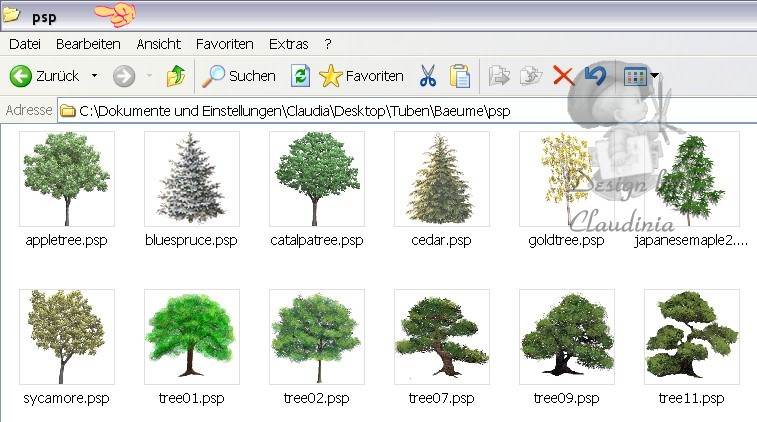Select cedar.psp thumbnail
The height and width of the screenshot is (422, 757).
[x=442, y=179]
